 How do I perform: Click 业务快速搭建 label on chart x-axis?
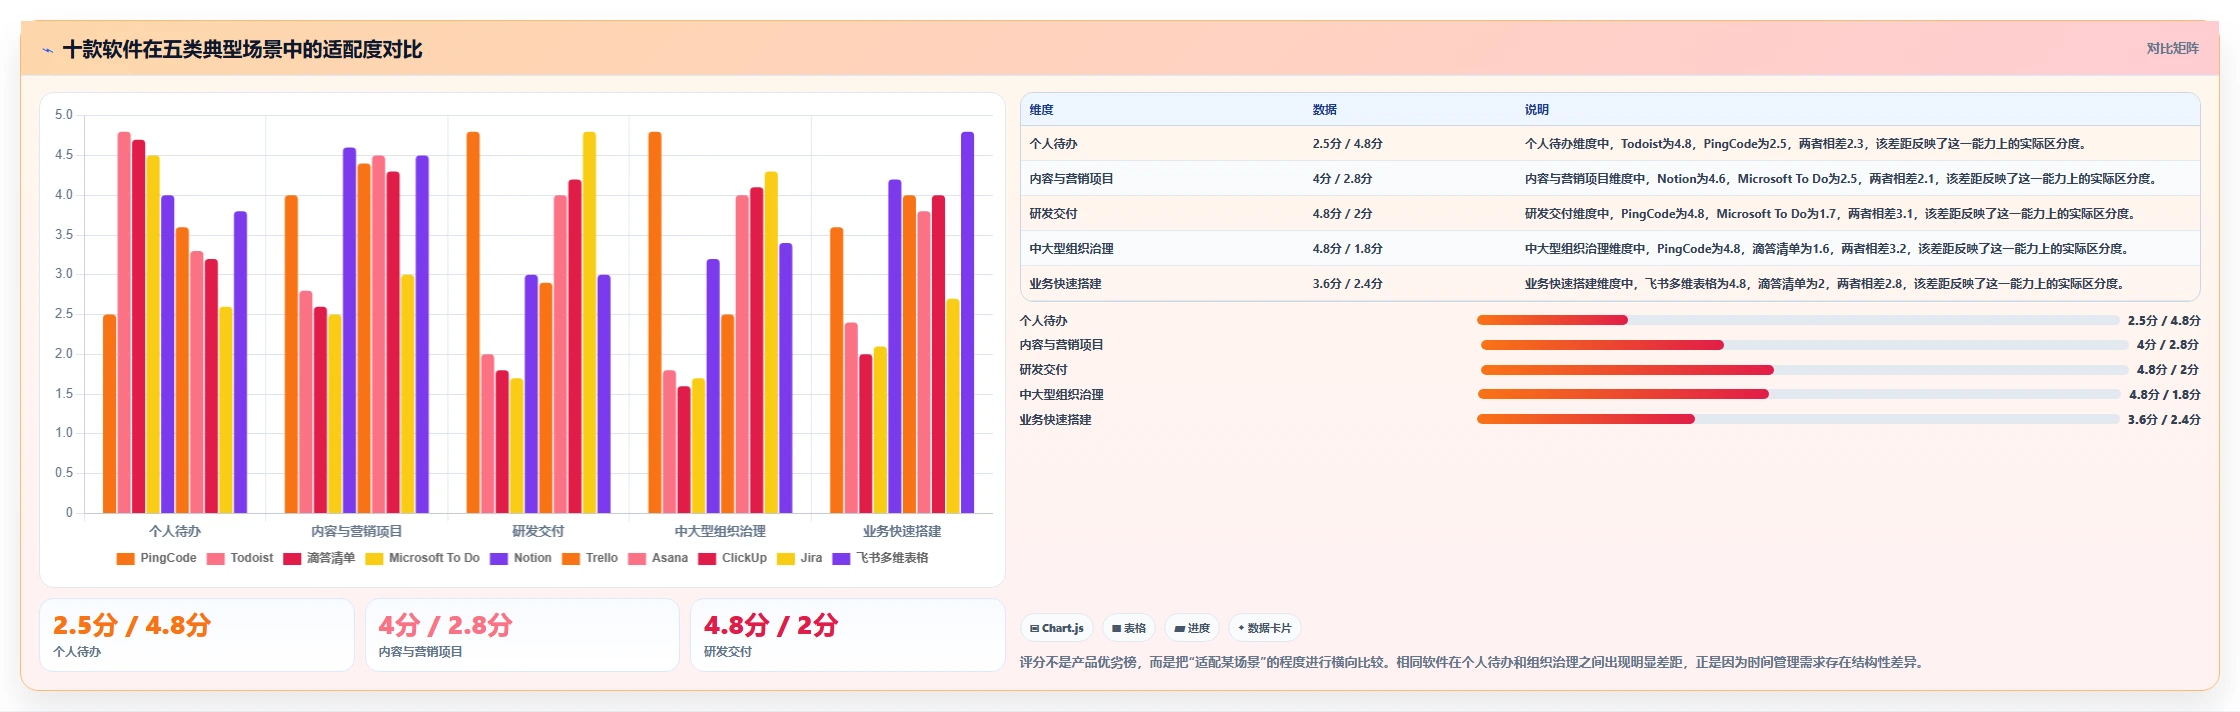[902, 532]
